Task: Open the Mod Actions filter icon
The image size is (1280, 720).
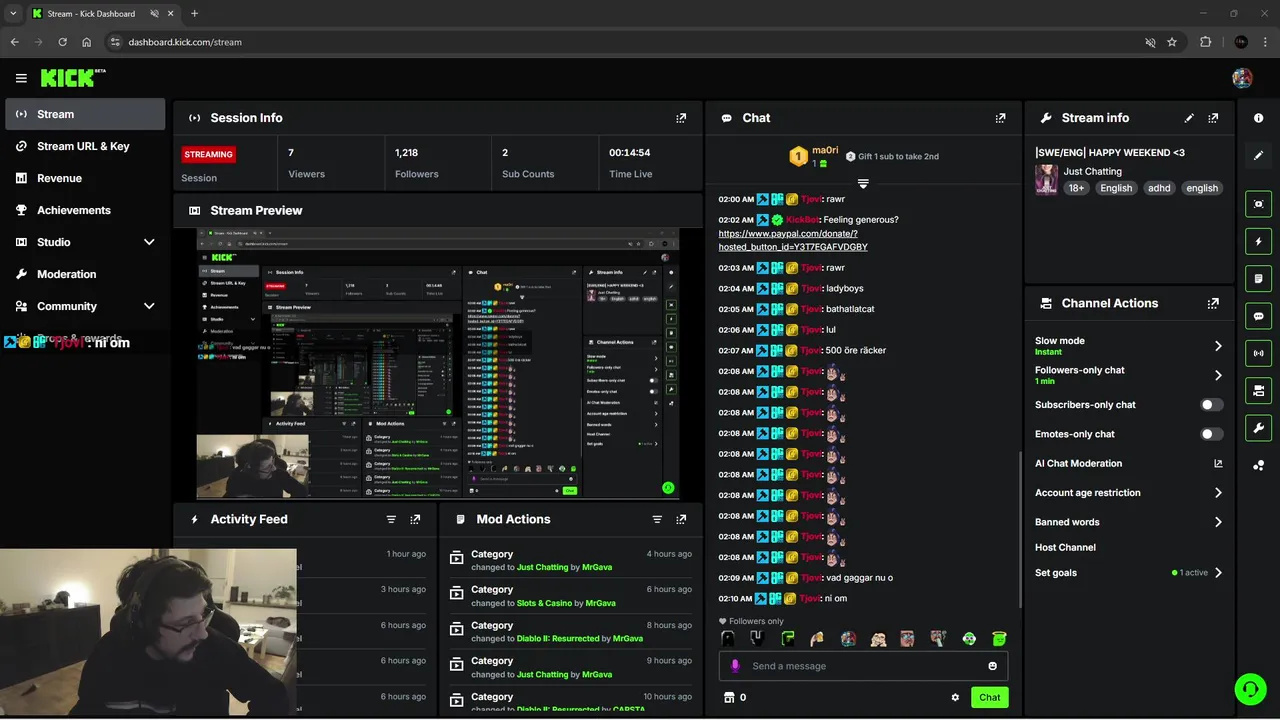Action: [657, 519]
